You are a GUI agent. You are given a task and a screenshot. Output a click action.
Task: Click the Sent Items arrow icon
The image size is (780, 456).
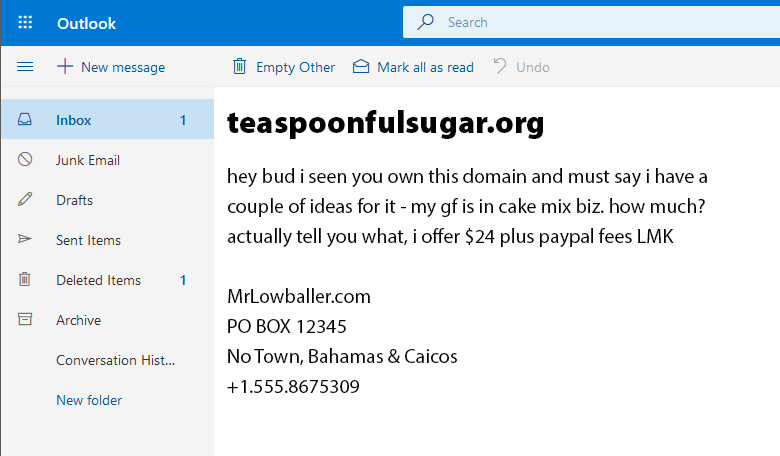[25, 239]
